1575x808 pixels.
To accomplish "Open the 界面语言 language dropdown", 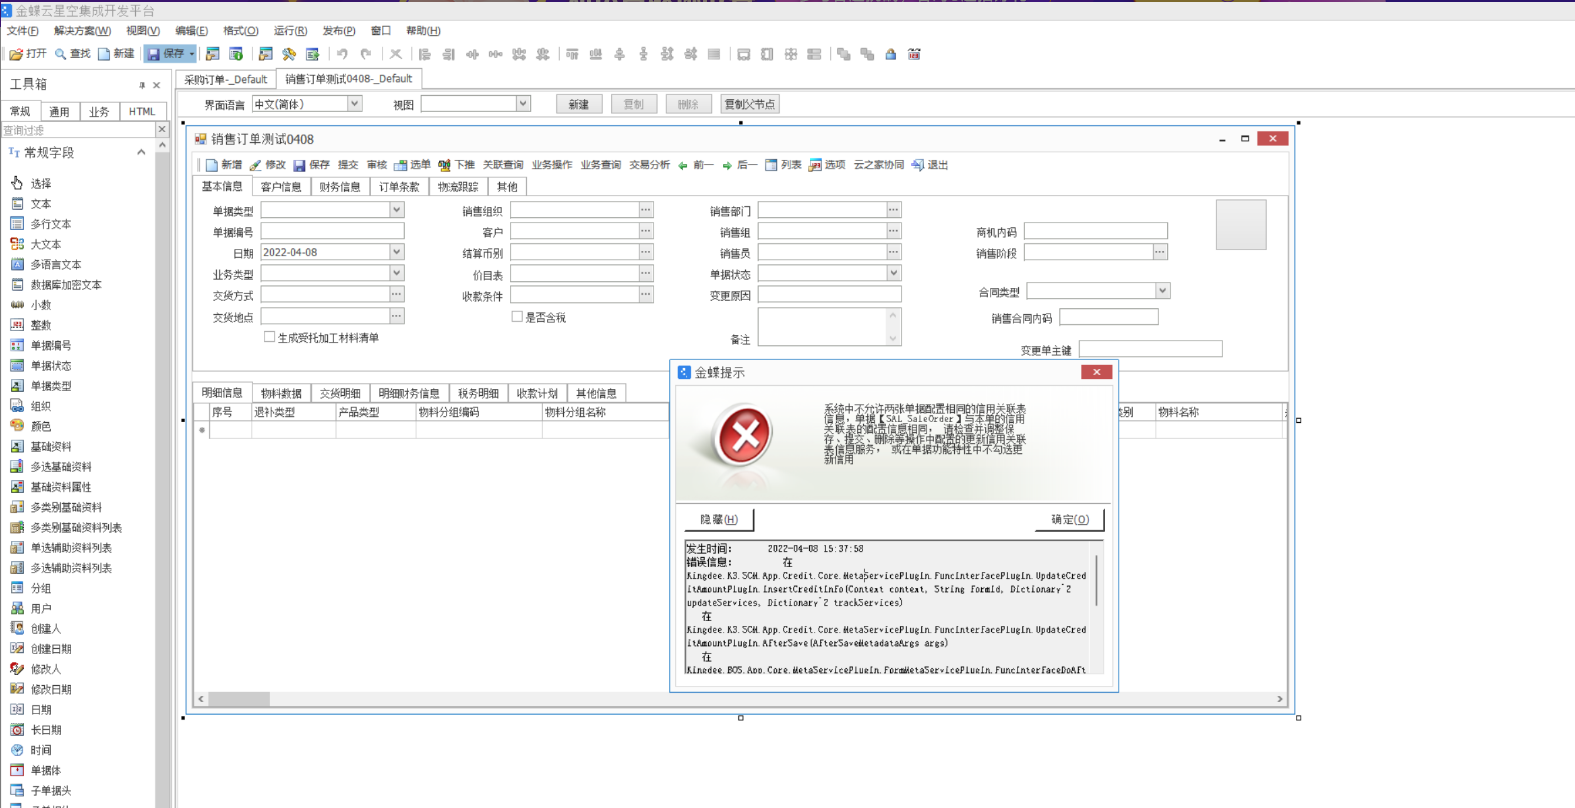I will [x=354, y=104].
